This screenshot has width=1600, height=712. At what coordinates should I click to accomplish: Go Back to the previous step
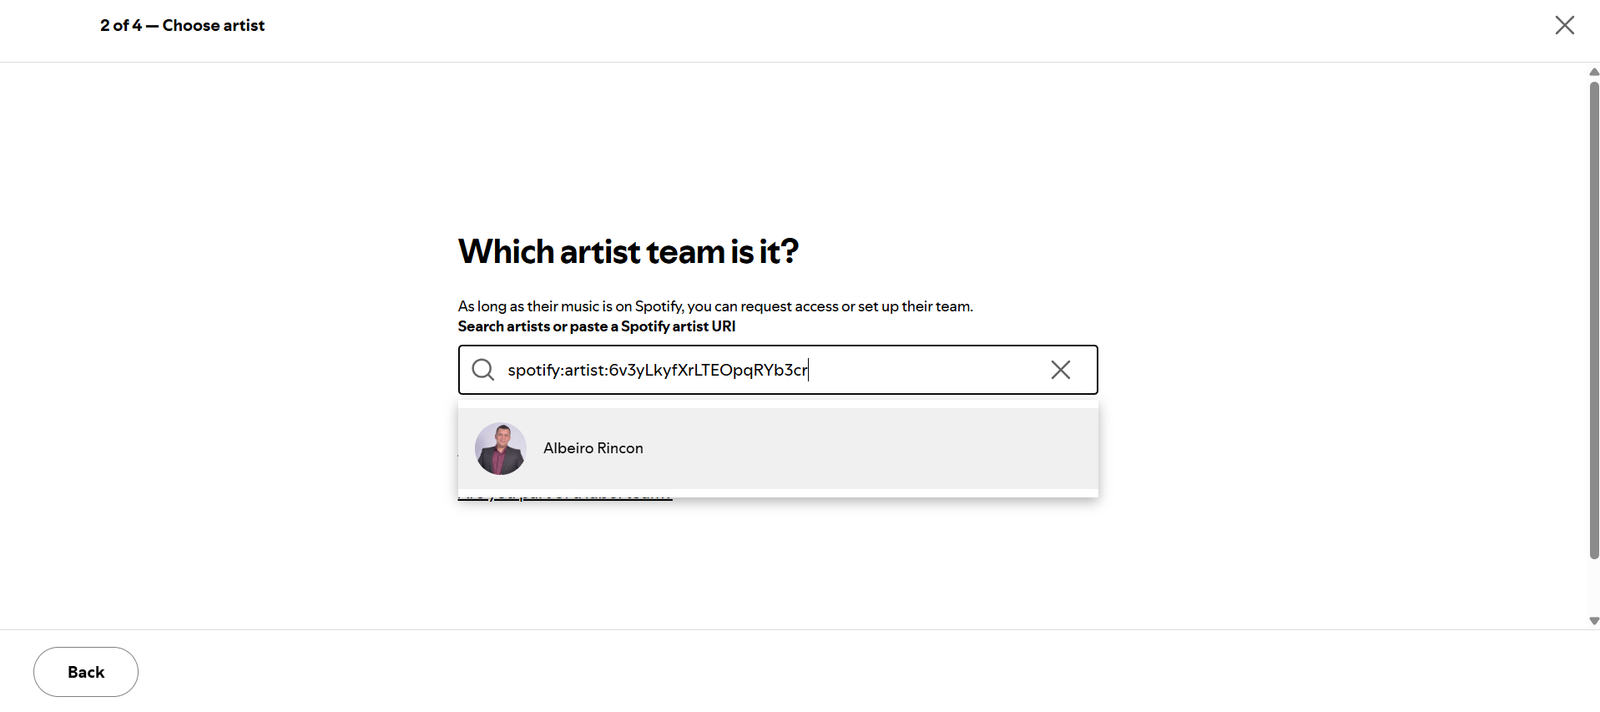(x=86, y=672)
